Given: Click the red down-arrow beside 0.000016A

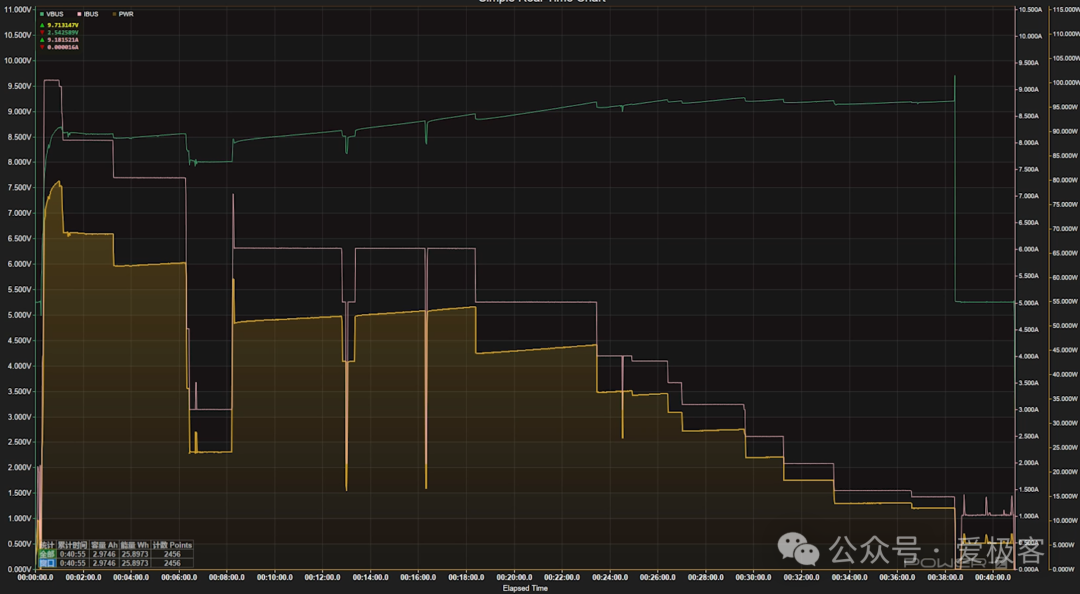Looking at the screenshot, I should [x=42, y=47].
